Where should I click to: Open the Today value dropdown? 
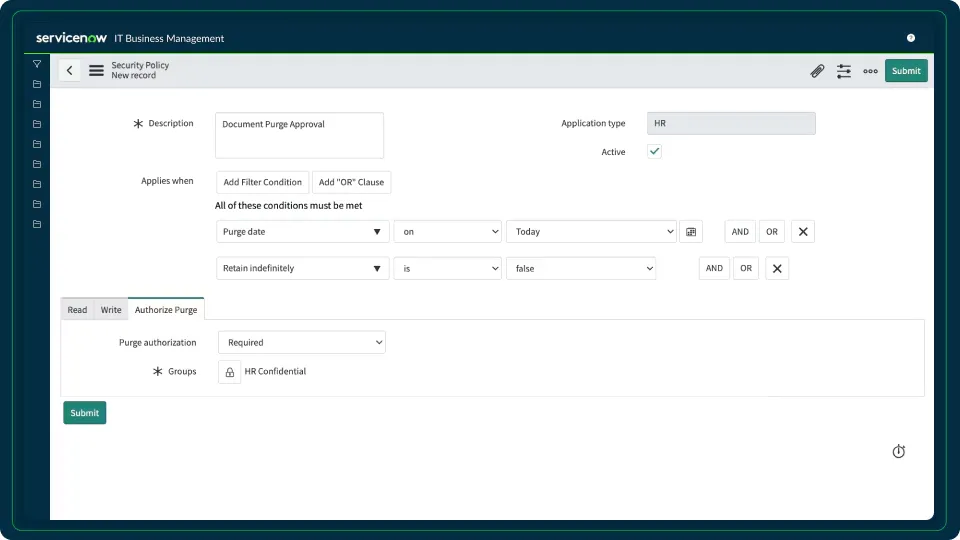pos(591,232)
